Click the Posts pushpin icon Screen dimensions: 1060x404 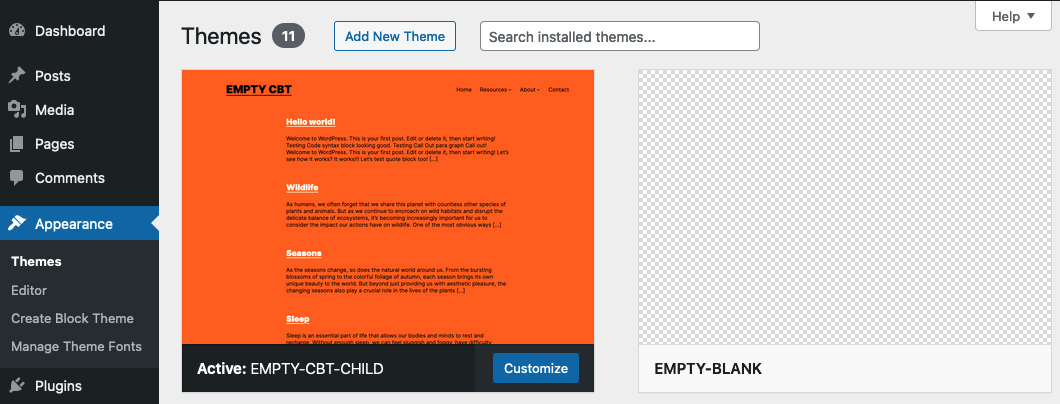(x=17, y=76)
